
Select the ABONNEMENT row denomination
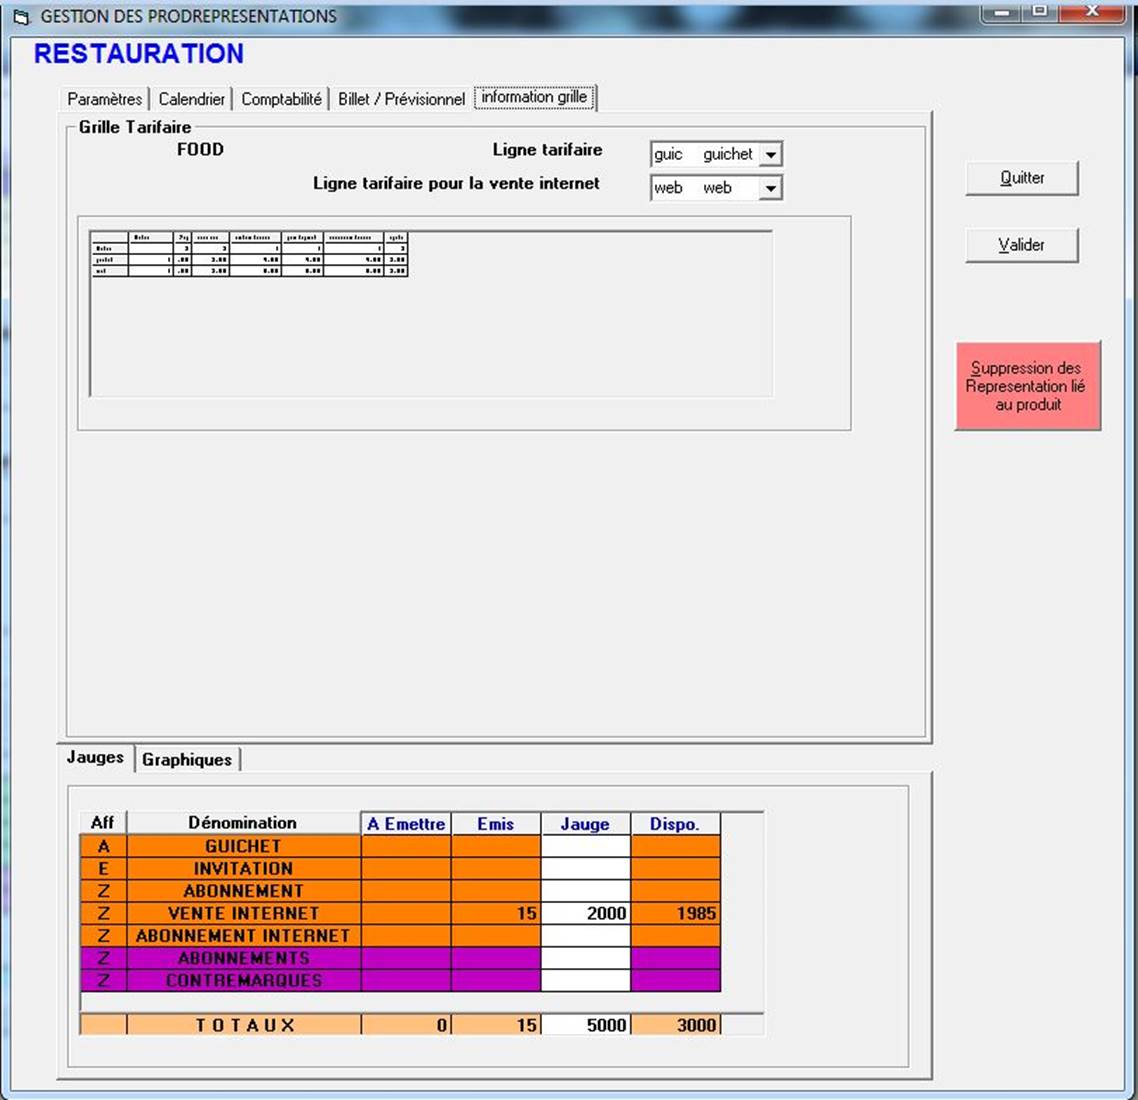pyautogui.click(x=243, y=891)
